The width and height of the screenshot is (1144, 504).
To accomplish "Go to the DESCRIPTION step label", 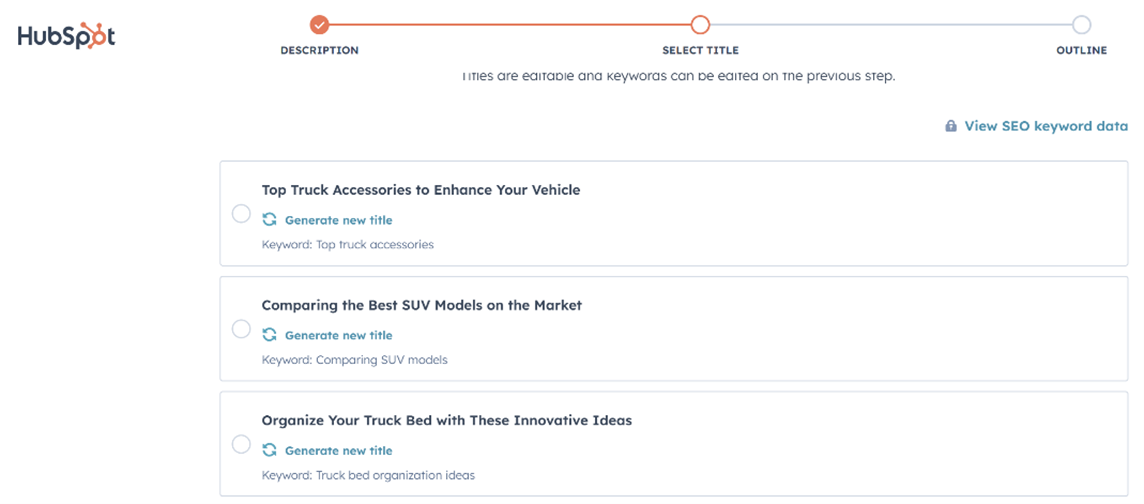I will tap(320, 50).
